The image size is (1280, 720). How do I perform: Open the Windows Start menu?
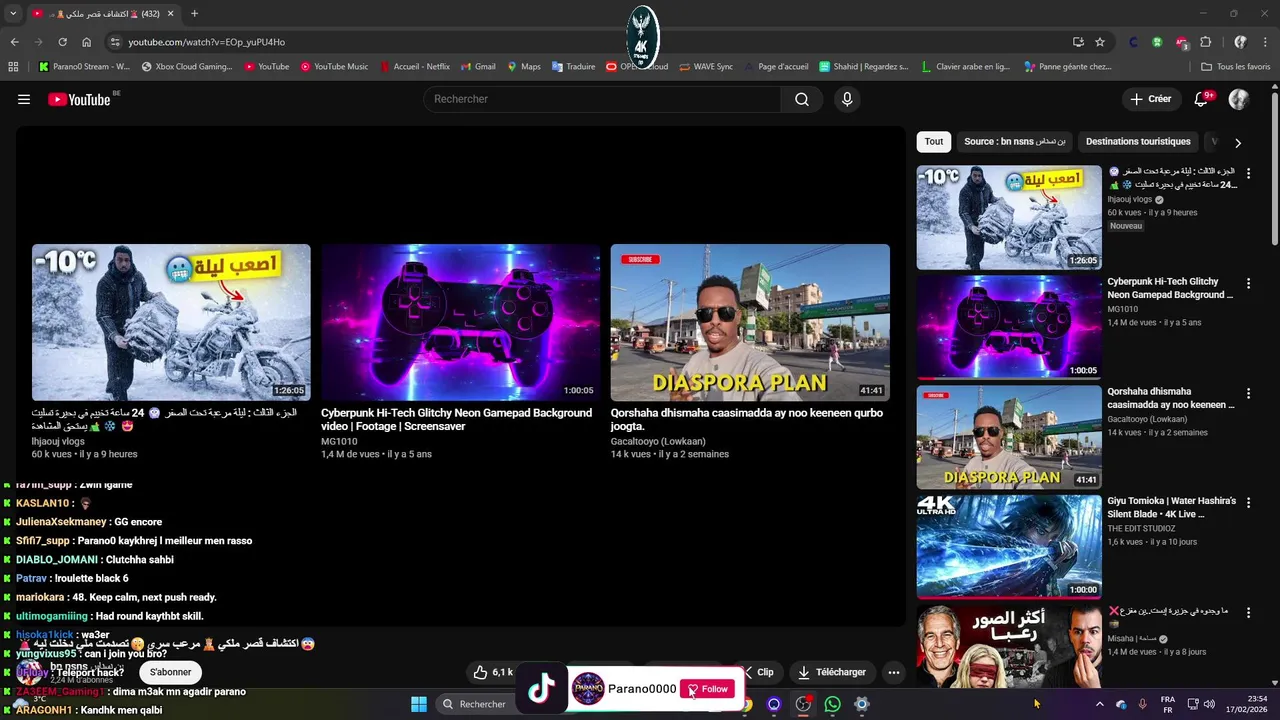(x=419, y=704)
